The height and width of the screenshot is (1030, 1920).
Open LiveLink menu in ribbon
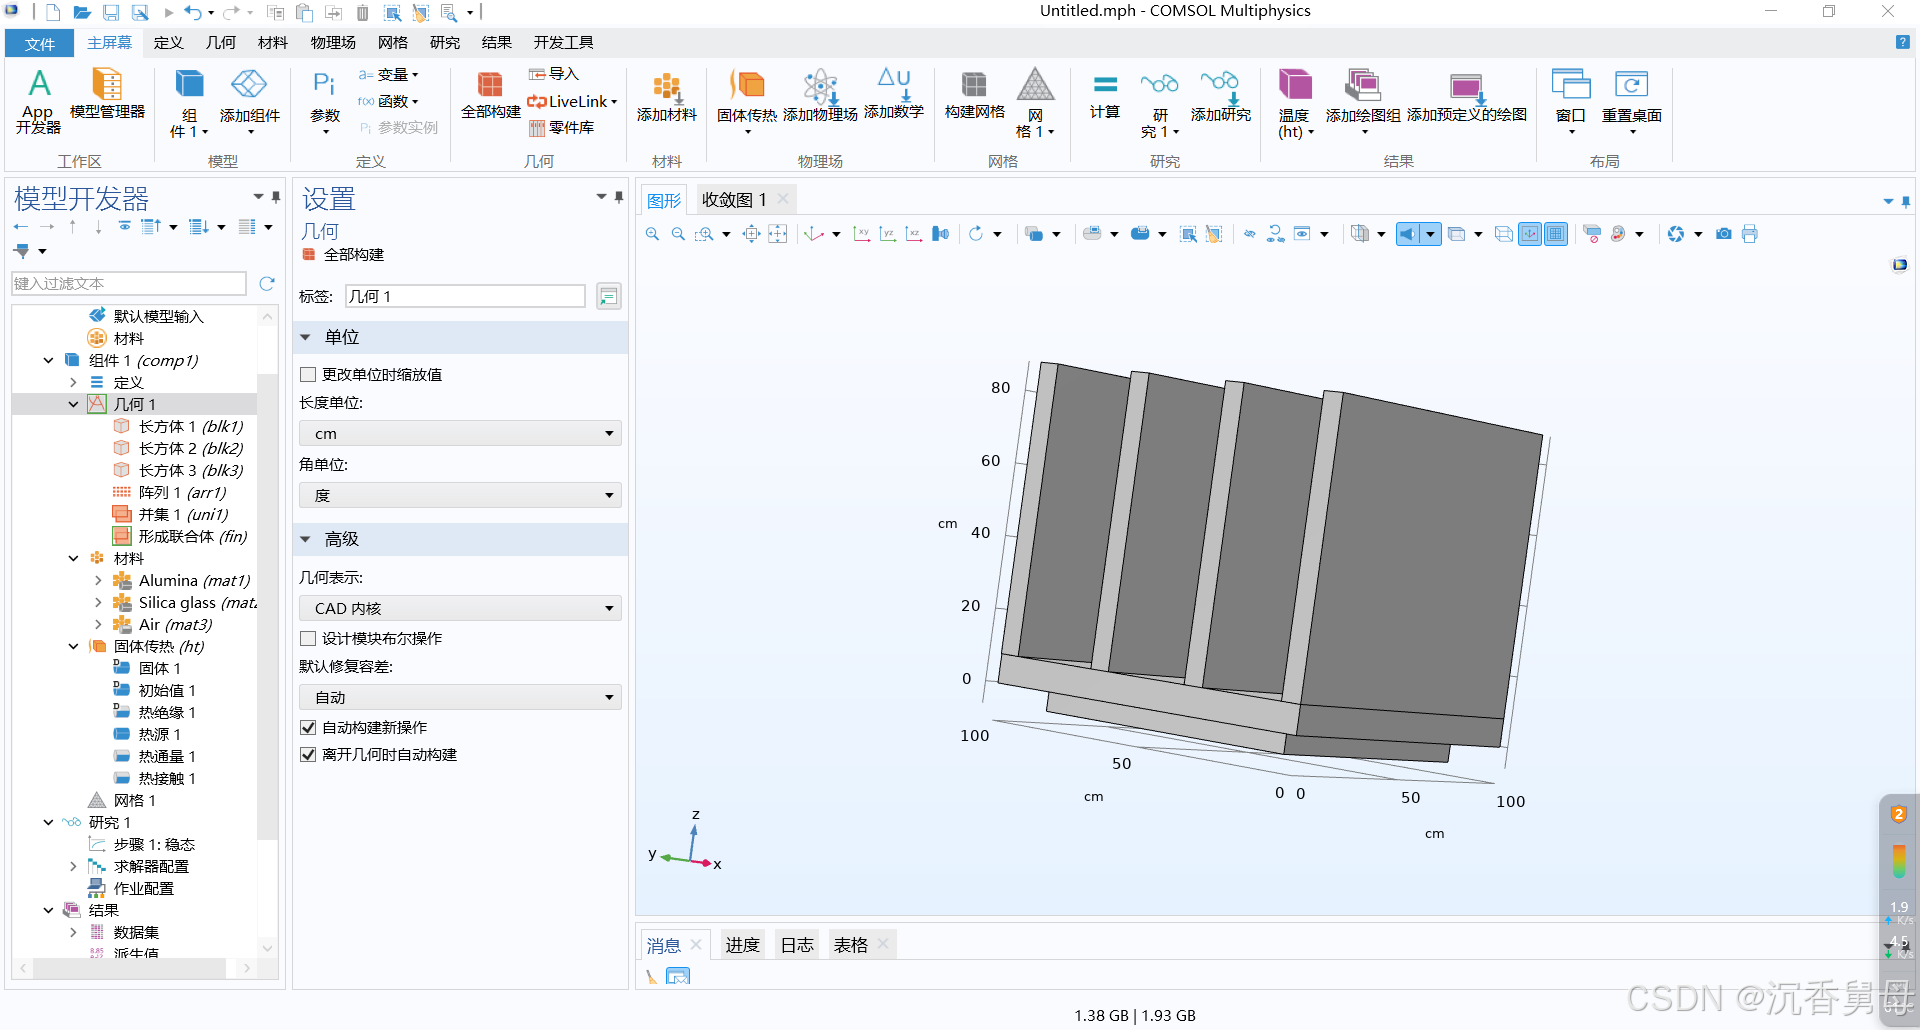click(573, 102)
